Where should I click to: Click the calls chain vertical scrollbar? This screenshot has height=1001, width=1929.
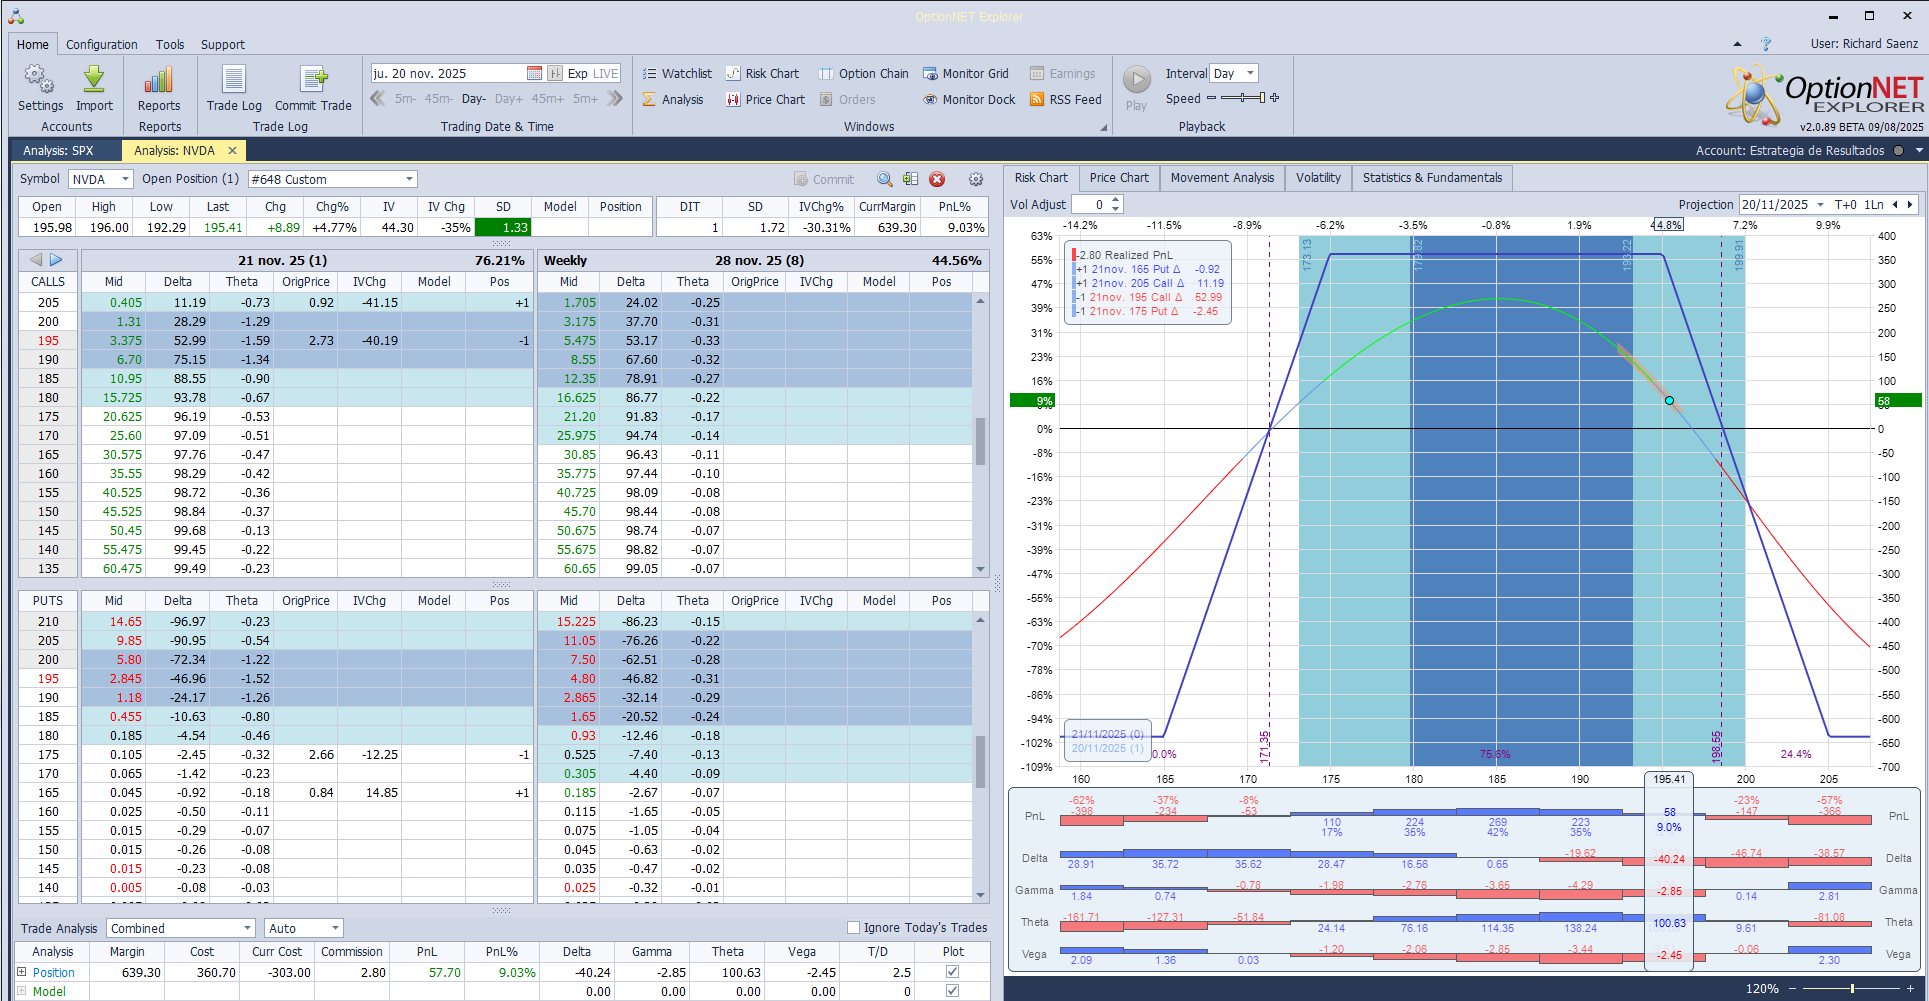pos(980,435)
